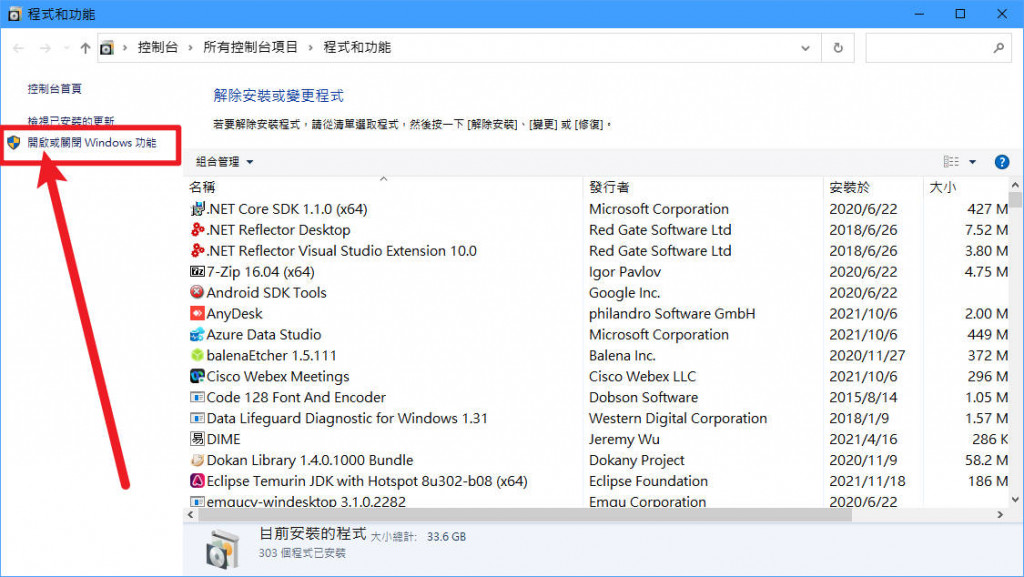Click the Android SDK Tools icon

coord(197,292)
